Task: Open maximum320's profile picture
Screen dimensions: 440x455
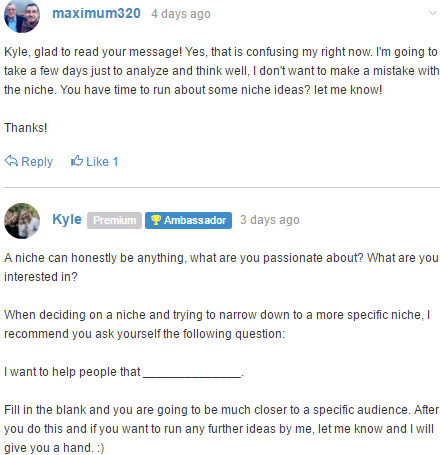Action: pos(22,15)
